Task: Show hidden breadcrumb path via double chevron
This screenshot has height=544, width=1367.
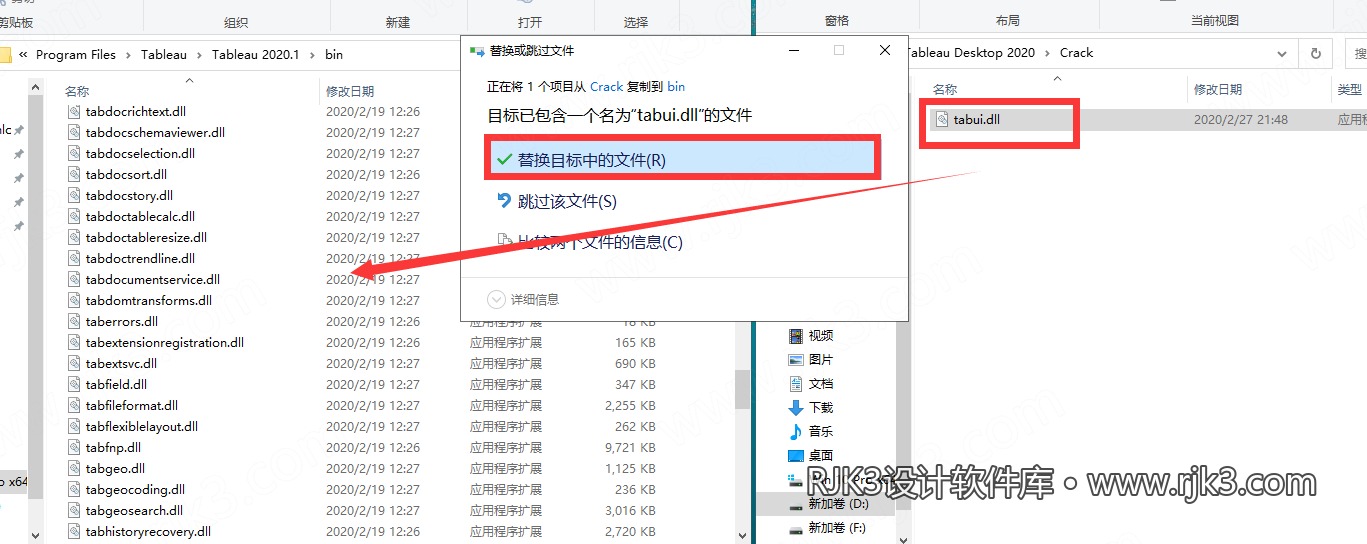Action: 23,55
